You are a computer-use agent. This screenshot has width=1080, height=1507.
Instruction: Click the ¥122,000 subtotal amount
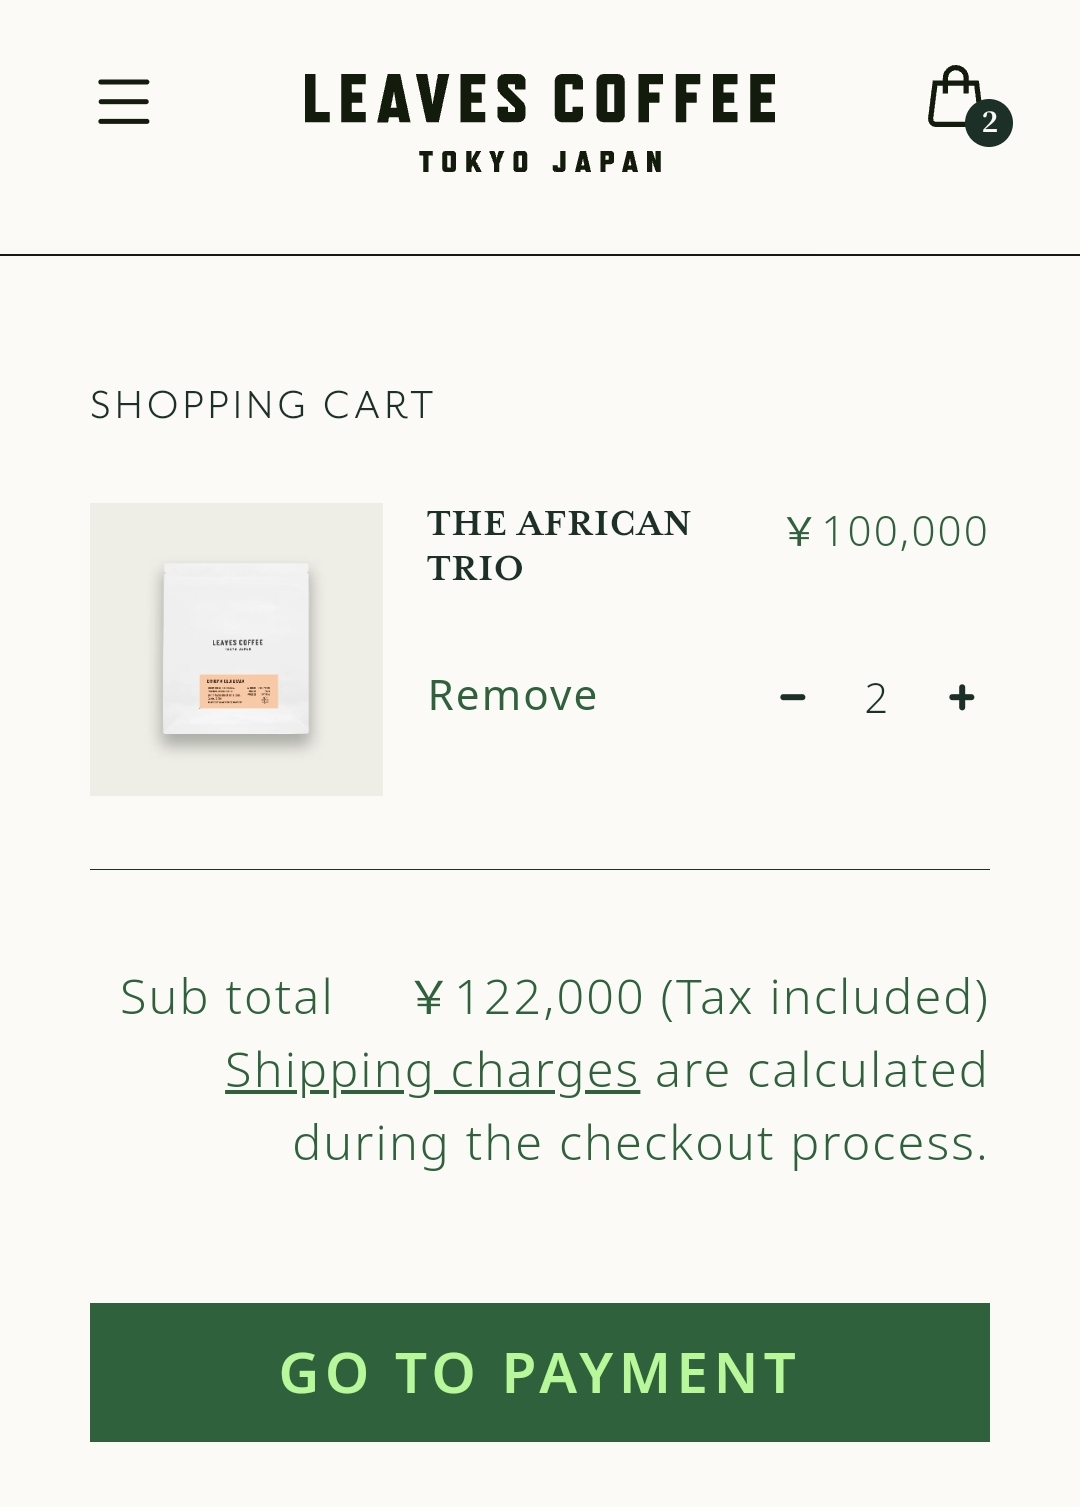click(x=529, y=997)
